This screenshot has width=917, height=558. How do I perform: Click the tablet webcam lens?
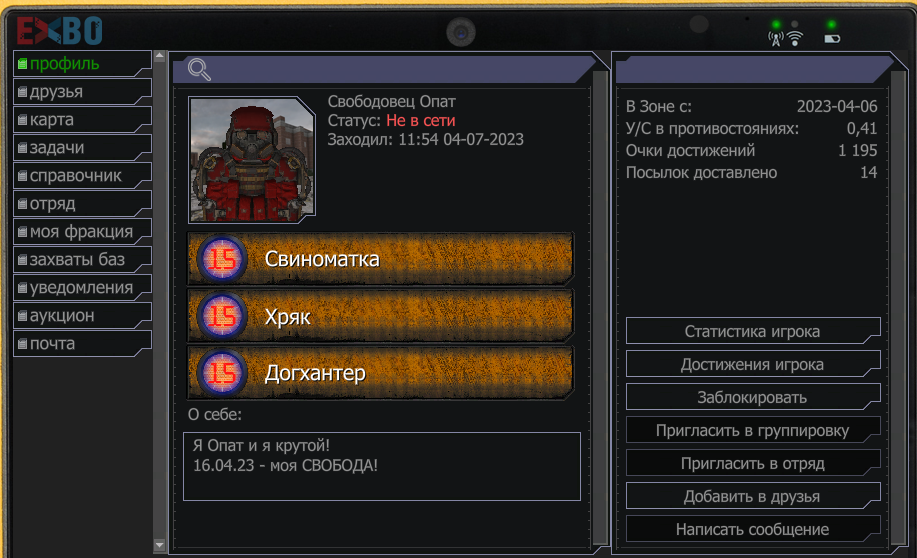(x=461, y=32)
